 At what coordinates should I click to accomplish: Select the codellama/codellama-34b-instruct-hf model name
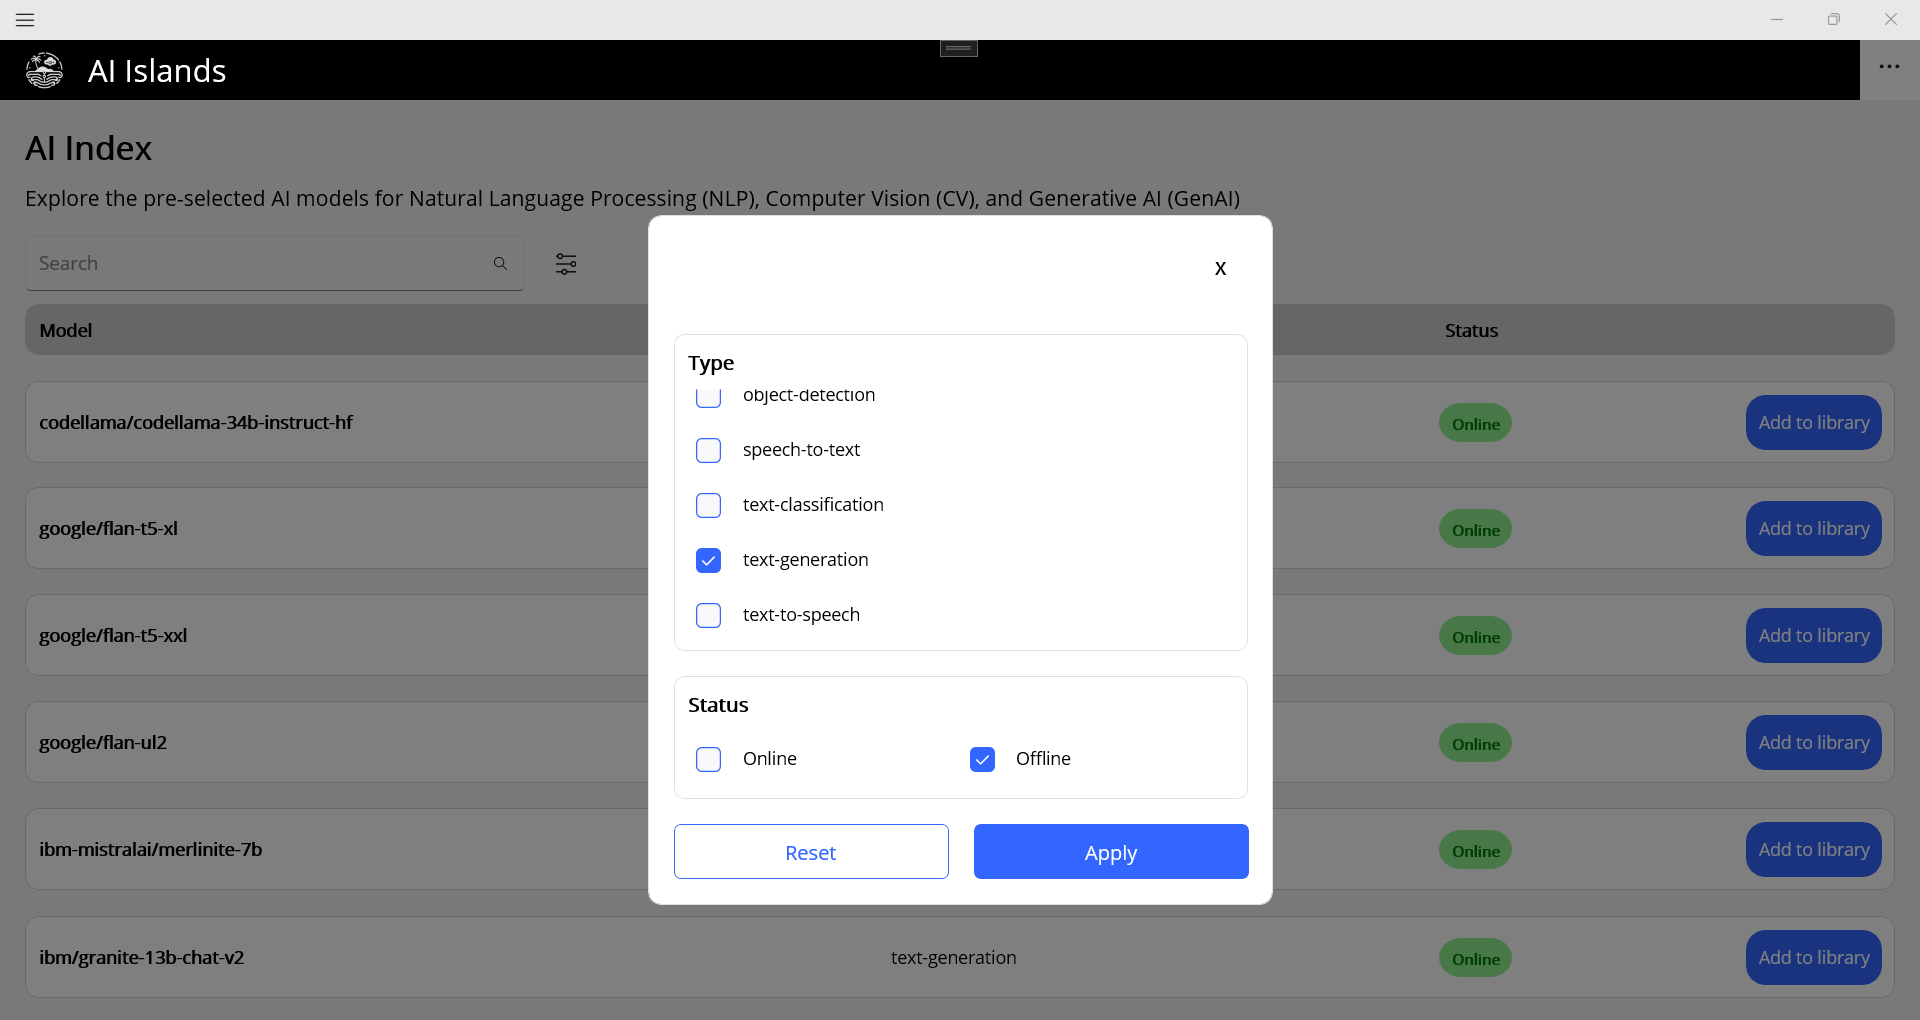tap(196, 422)
